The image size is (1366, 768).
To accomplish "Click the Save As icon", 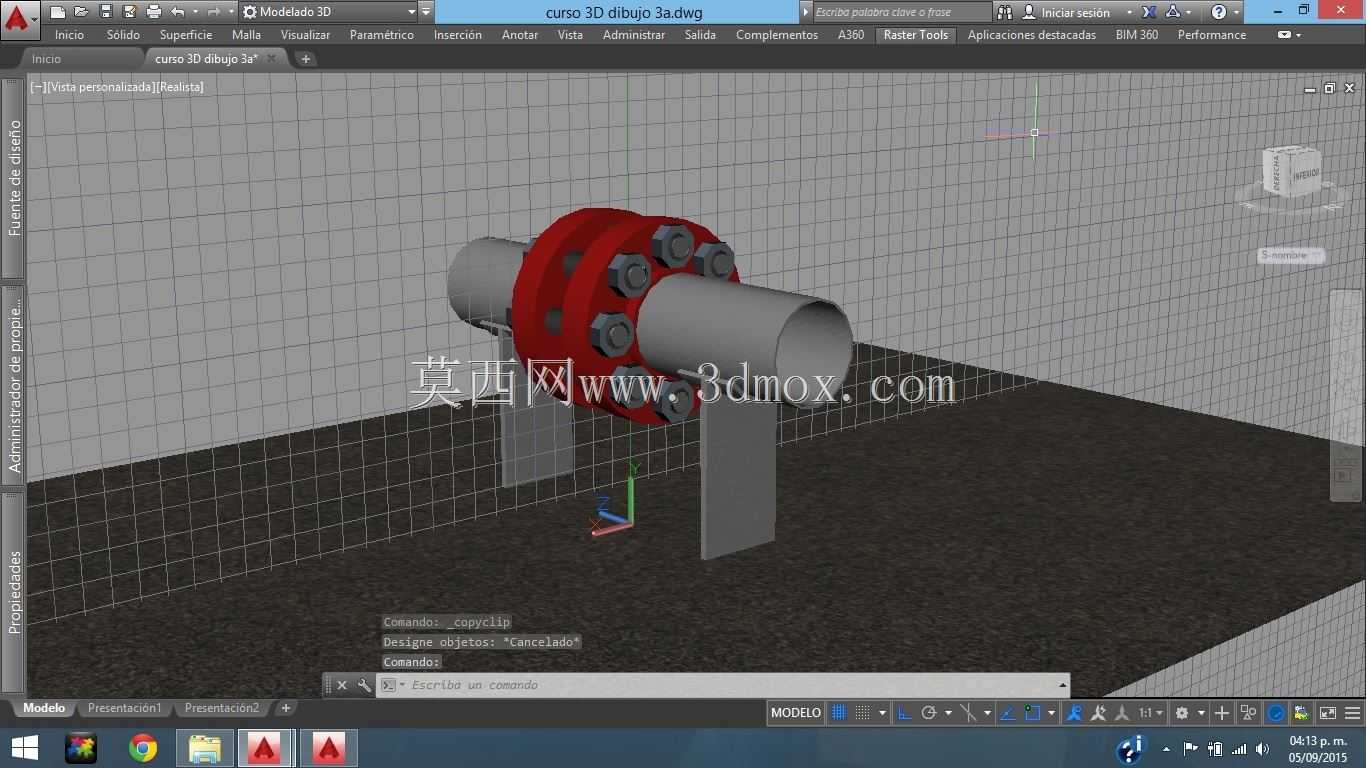I will click(129, 12).
